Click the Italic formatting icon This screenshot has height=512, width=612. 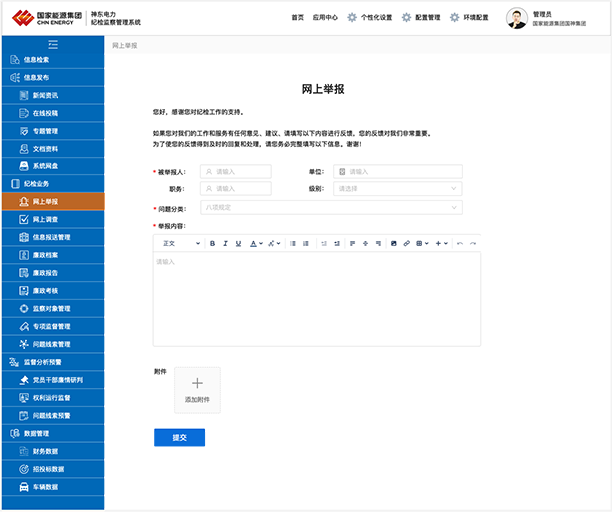coord(225,244)
